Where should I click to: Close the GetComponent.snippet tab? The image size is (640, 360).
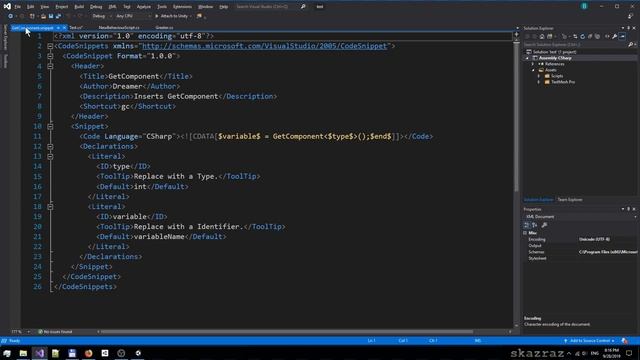pos(64,28)
